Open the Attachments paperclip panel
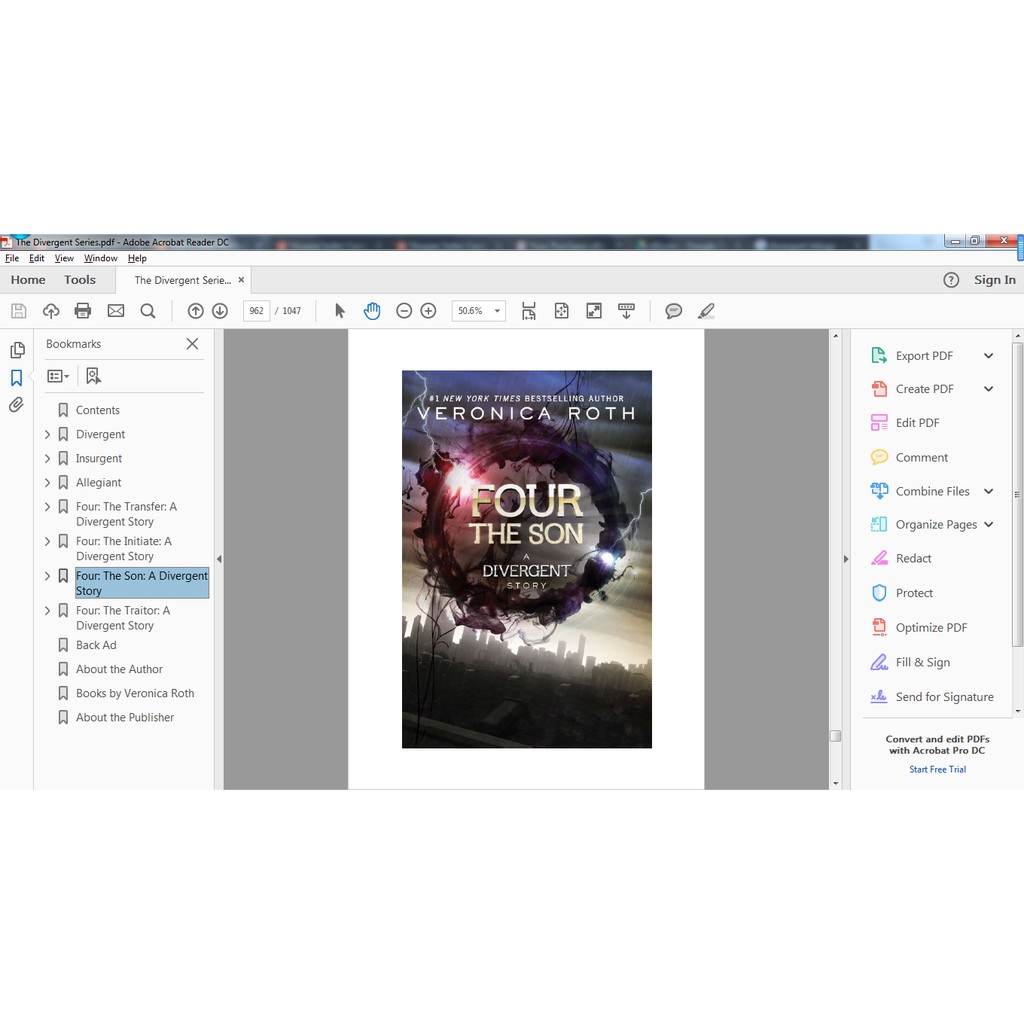Screen dimensions: 1024x1024 click(16, 405)
